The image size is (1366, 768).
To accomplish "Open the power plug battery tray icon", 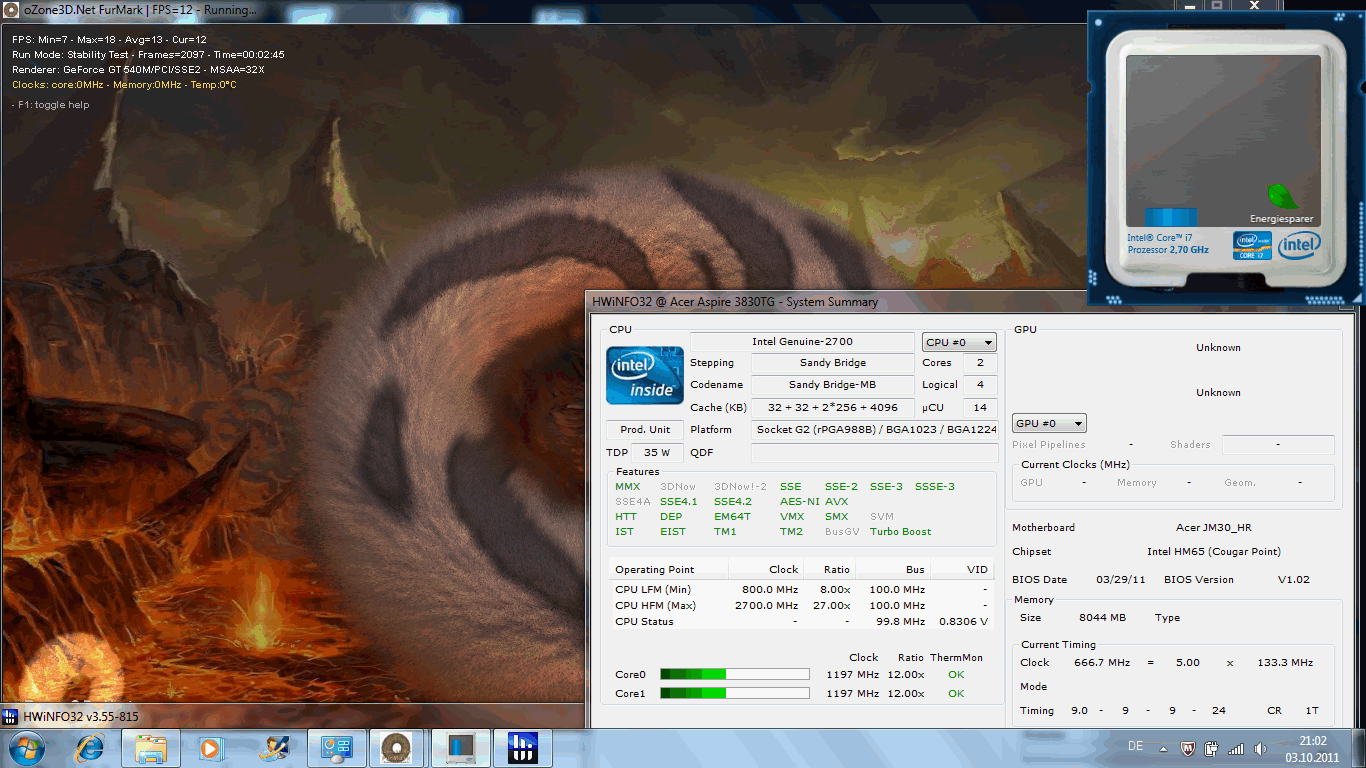I will tap(1212, 748).
